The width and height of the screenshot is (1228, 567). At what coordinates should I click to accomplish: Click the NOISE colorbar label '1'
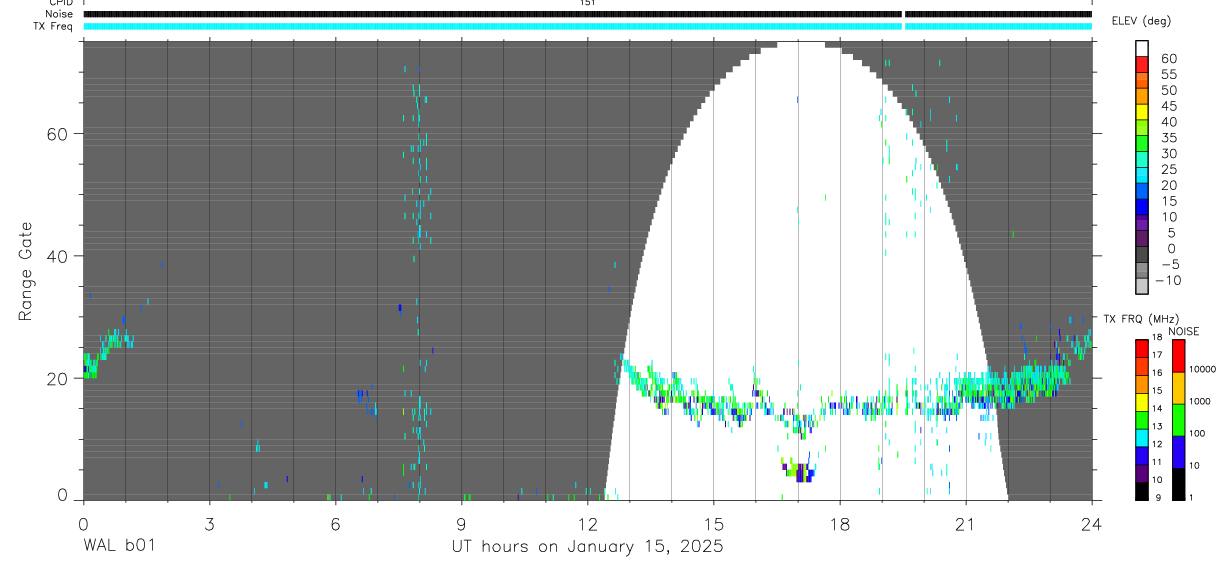pyautogui.click(x=1192, y=498)
